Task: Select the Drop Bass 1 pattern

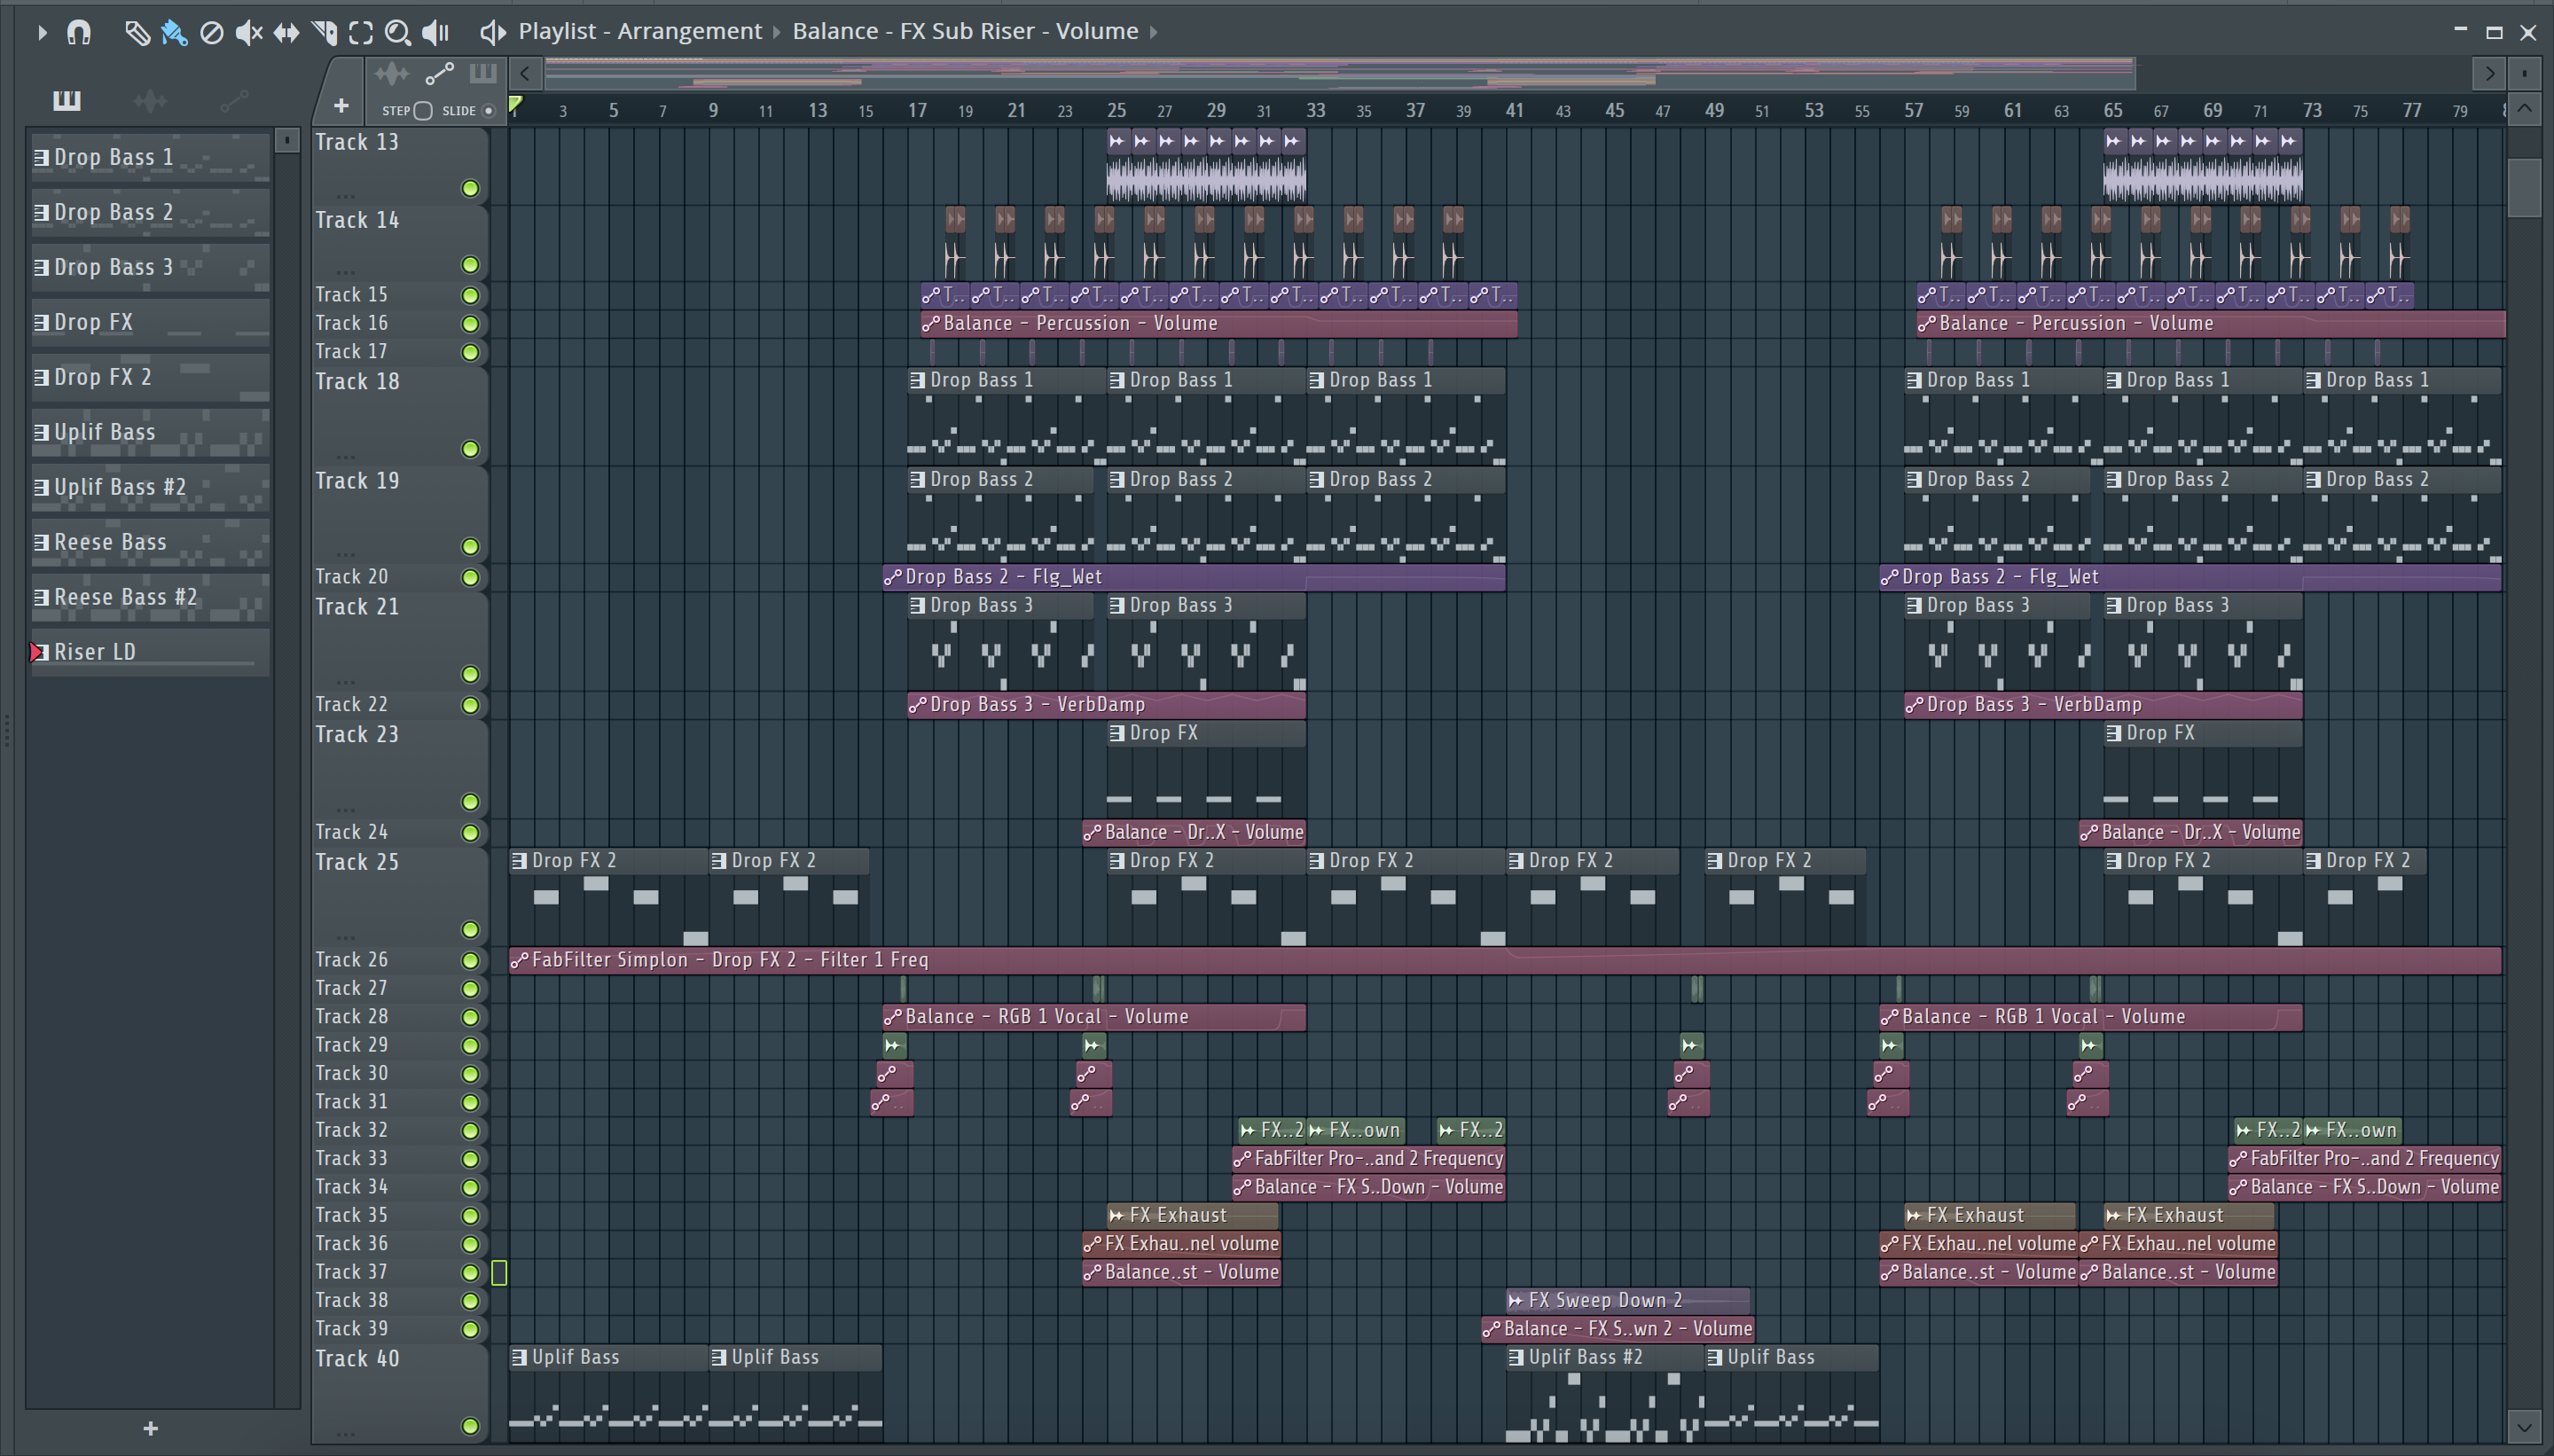Action: [150, 158]
